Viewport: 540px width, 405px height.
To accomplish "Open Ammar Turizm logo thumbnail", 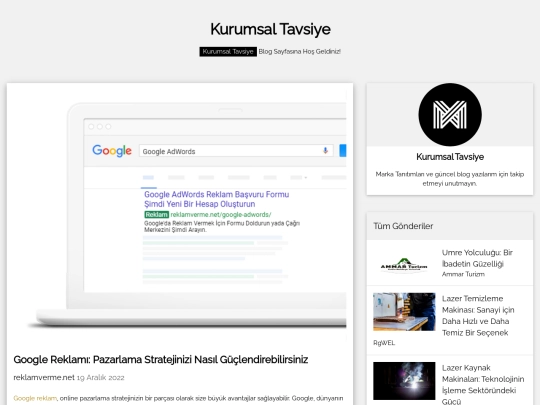I will click(404, 266).
